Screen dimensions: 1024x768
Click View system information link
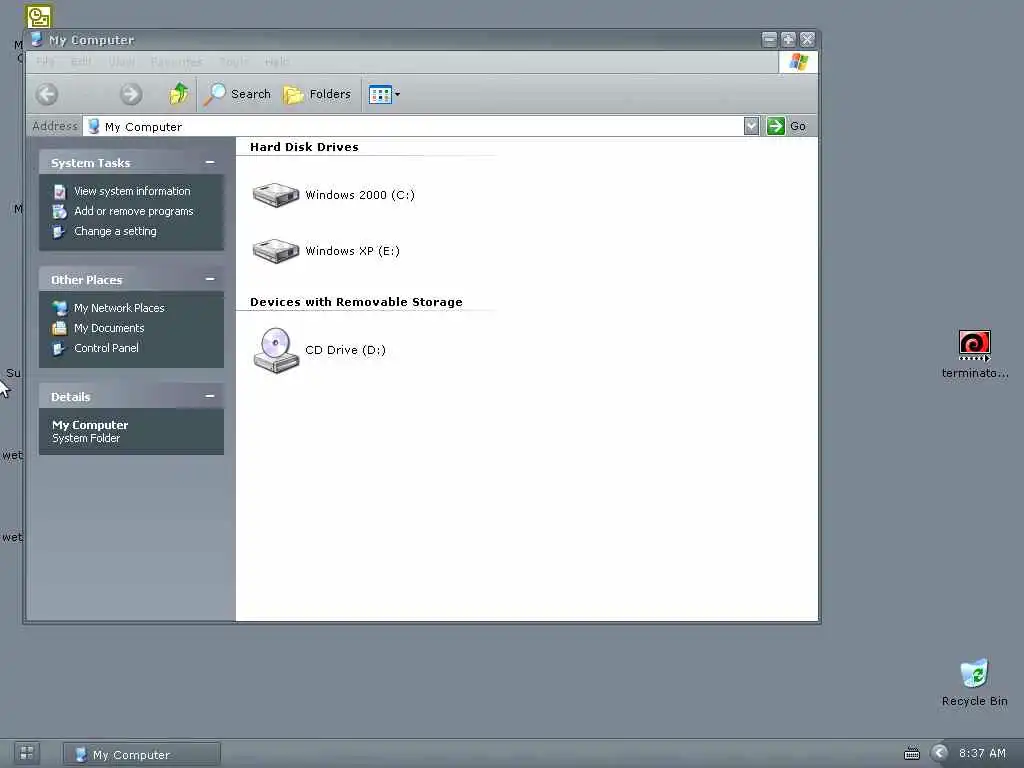132,191
